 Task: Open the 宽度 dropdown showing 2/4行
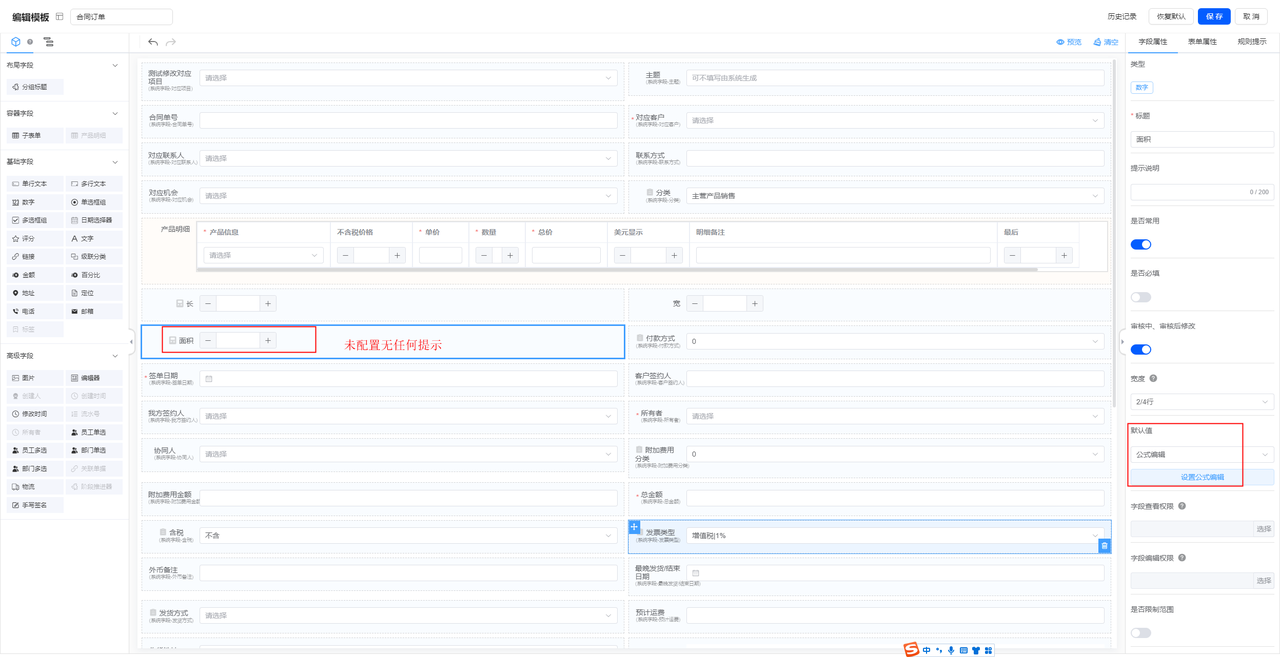tap(1202, 401)
